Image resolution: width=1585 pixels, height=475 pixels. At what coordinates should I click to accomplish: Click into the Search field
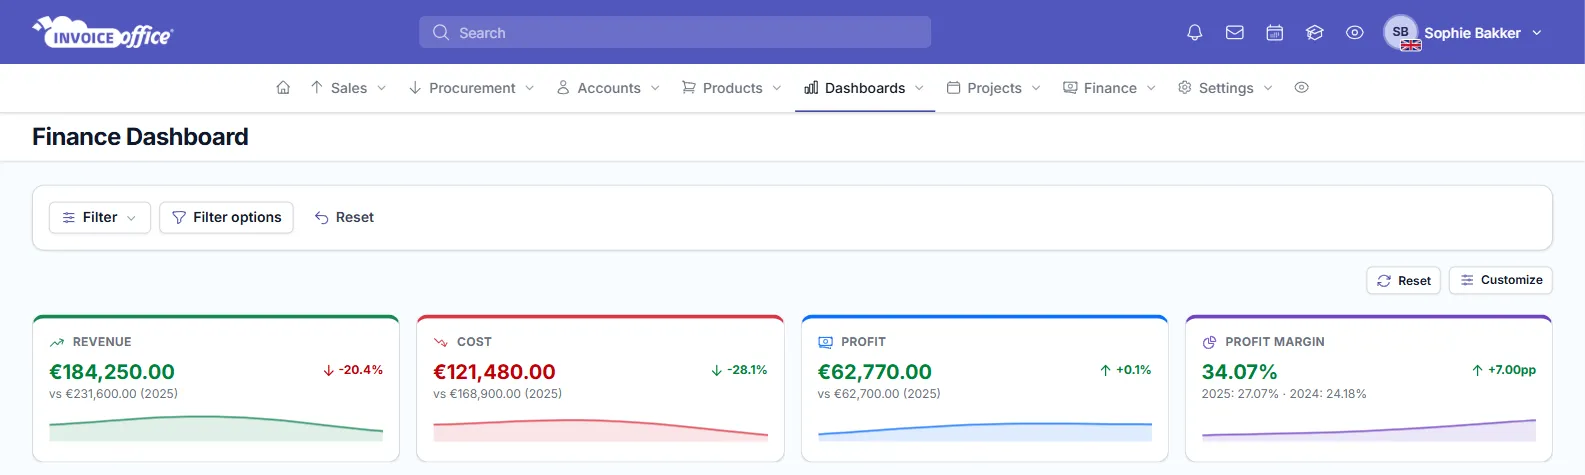click(x=675, y=32)
